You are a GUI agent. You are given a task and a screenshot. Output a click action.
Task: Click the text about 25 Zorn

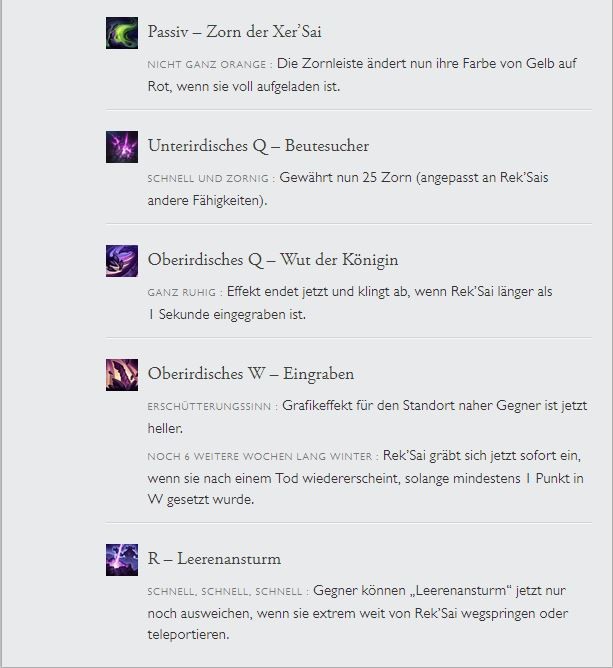348,189
